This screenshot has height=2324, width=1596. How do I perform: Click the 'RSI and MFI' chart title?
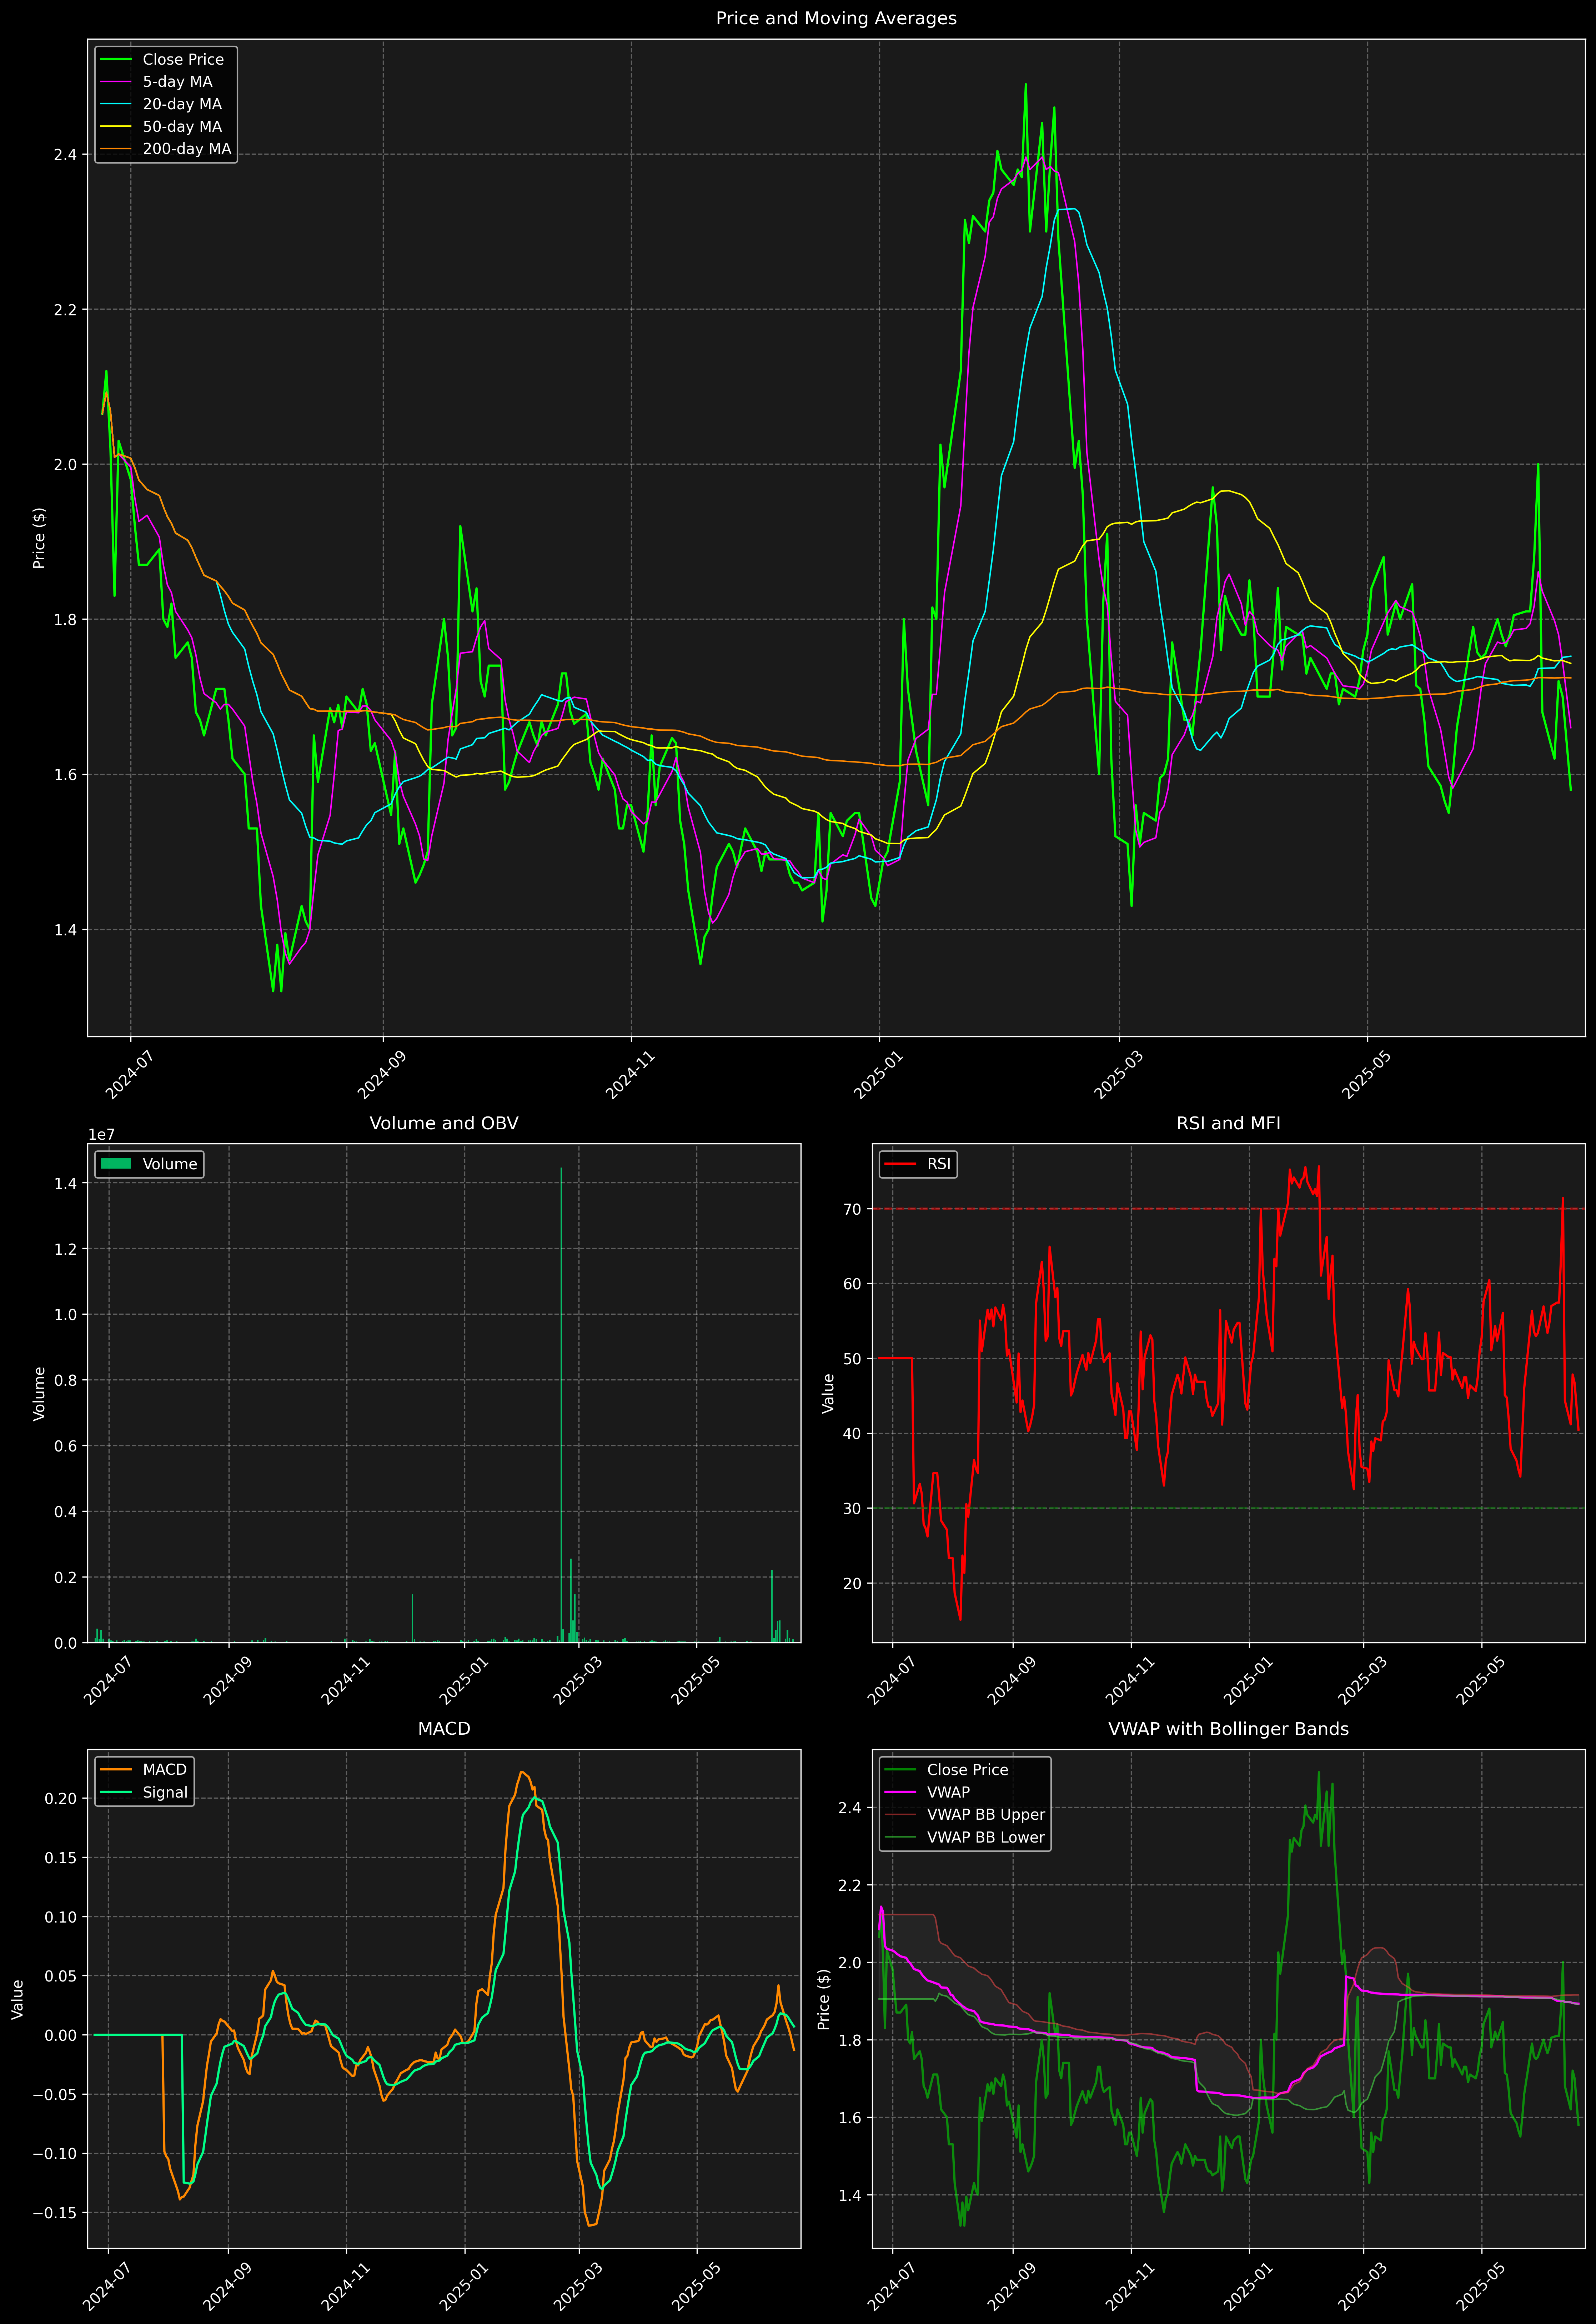pos(1228,1123)
